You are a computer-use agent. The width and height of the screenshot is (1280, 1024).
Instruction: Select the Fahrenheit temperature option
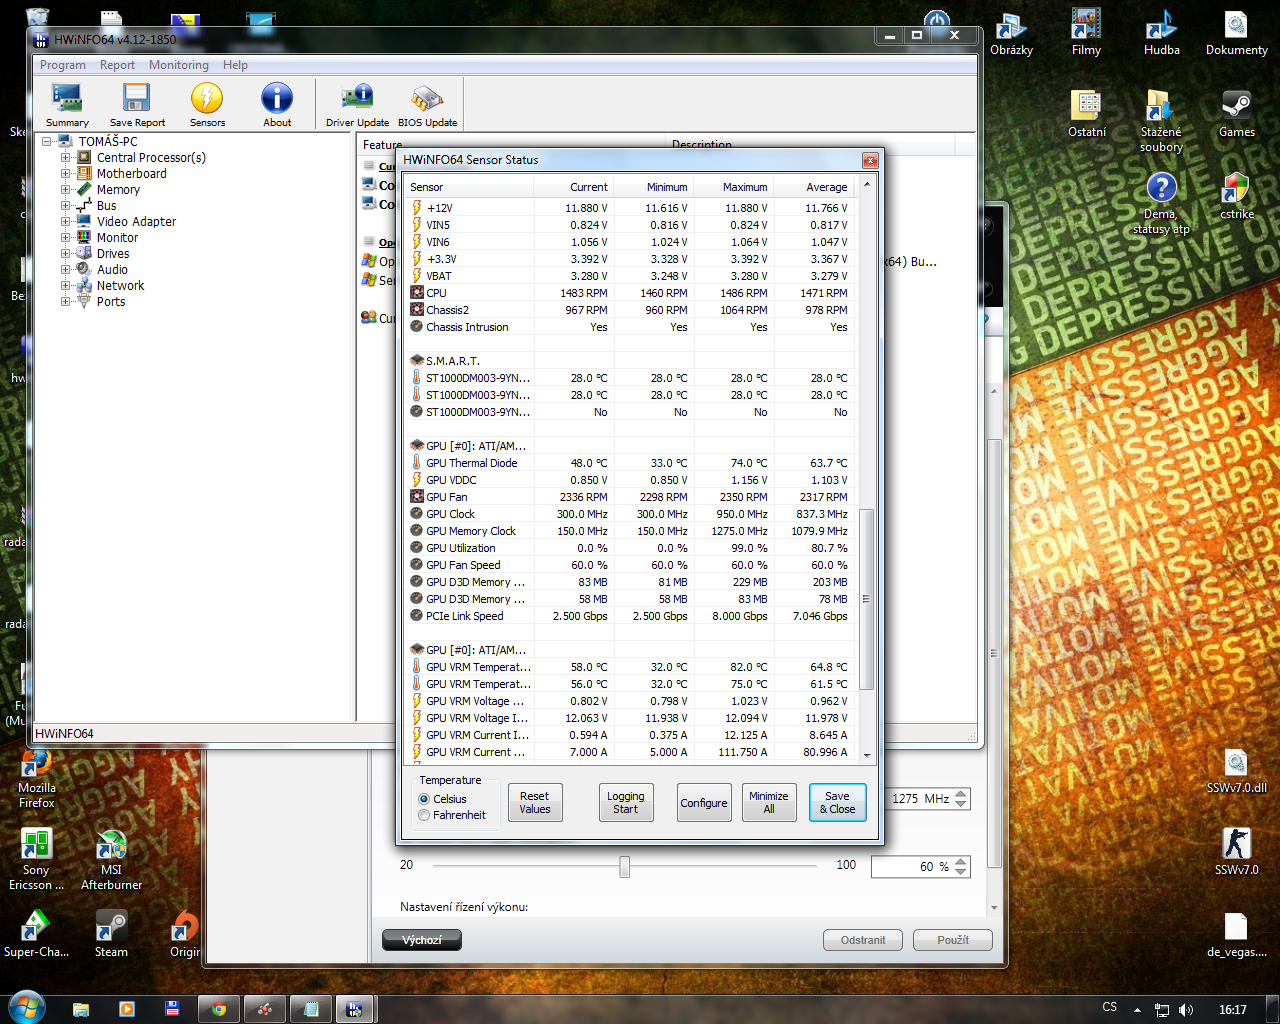(425, 815)
